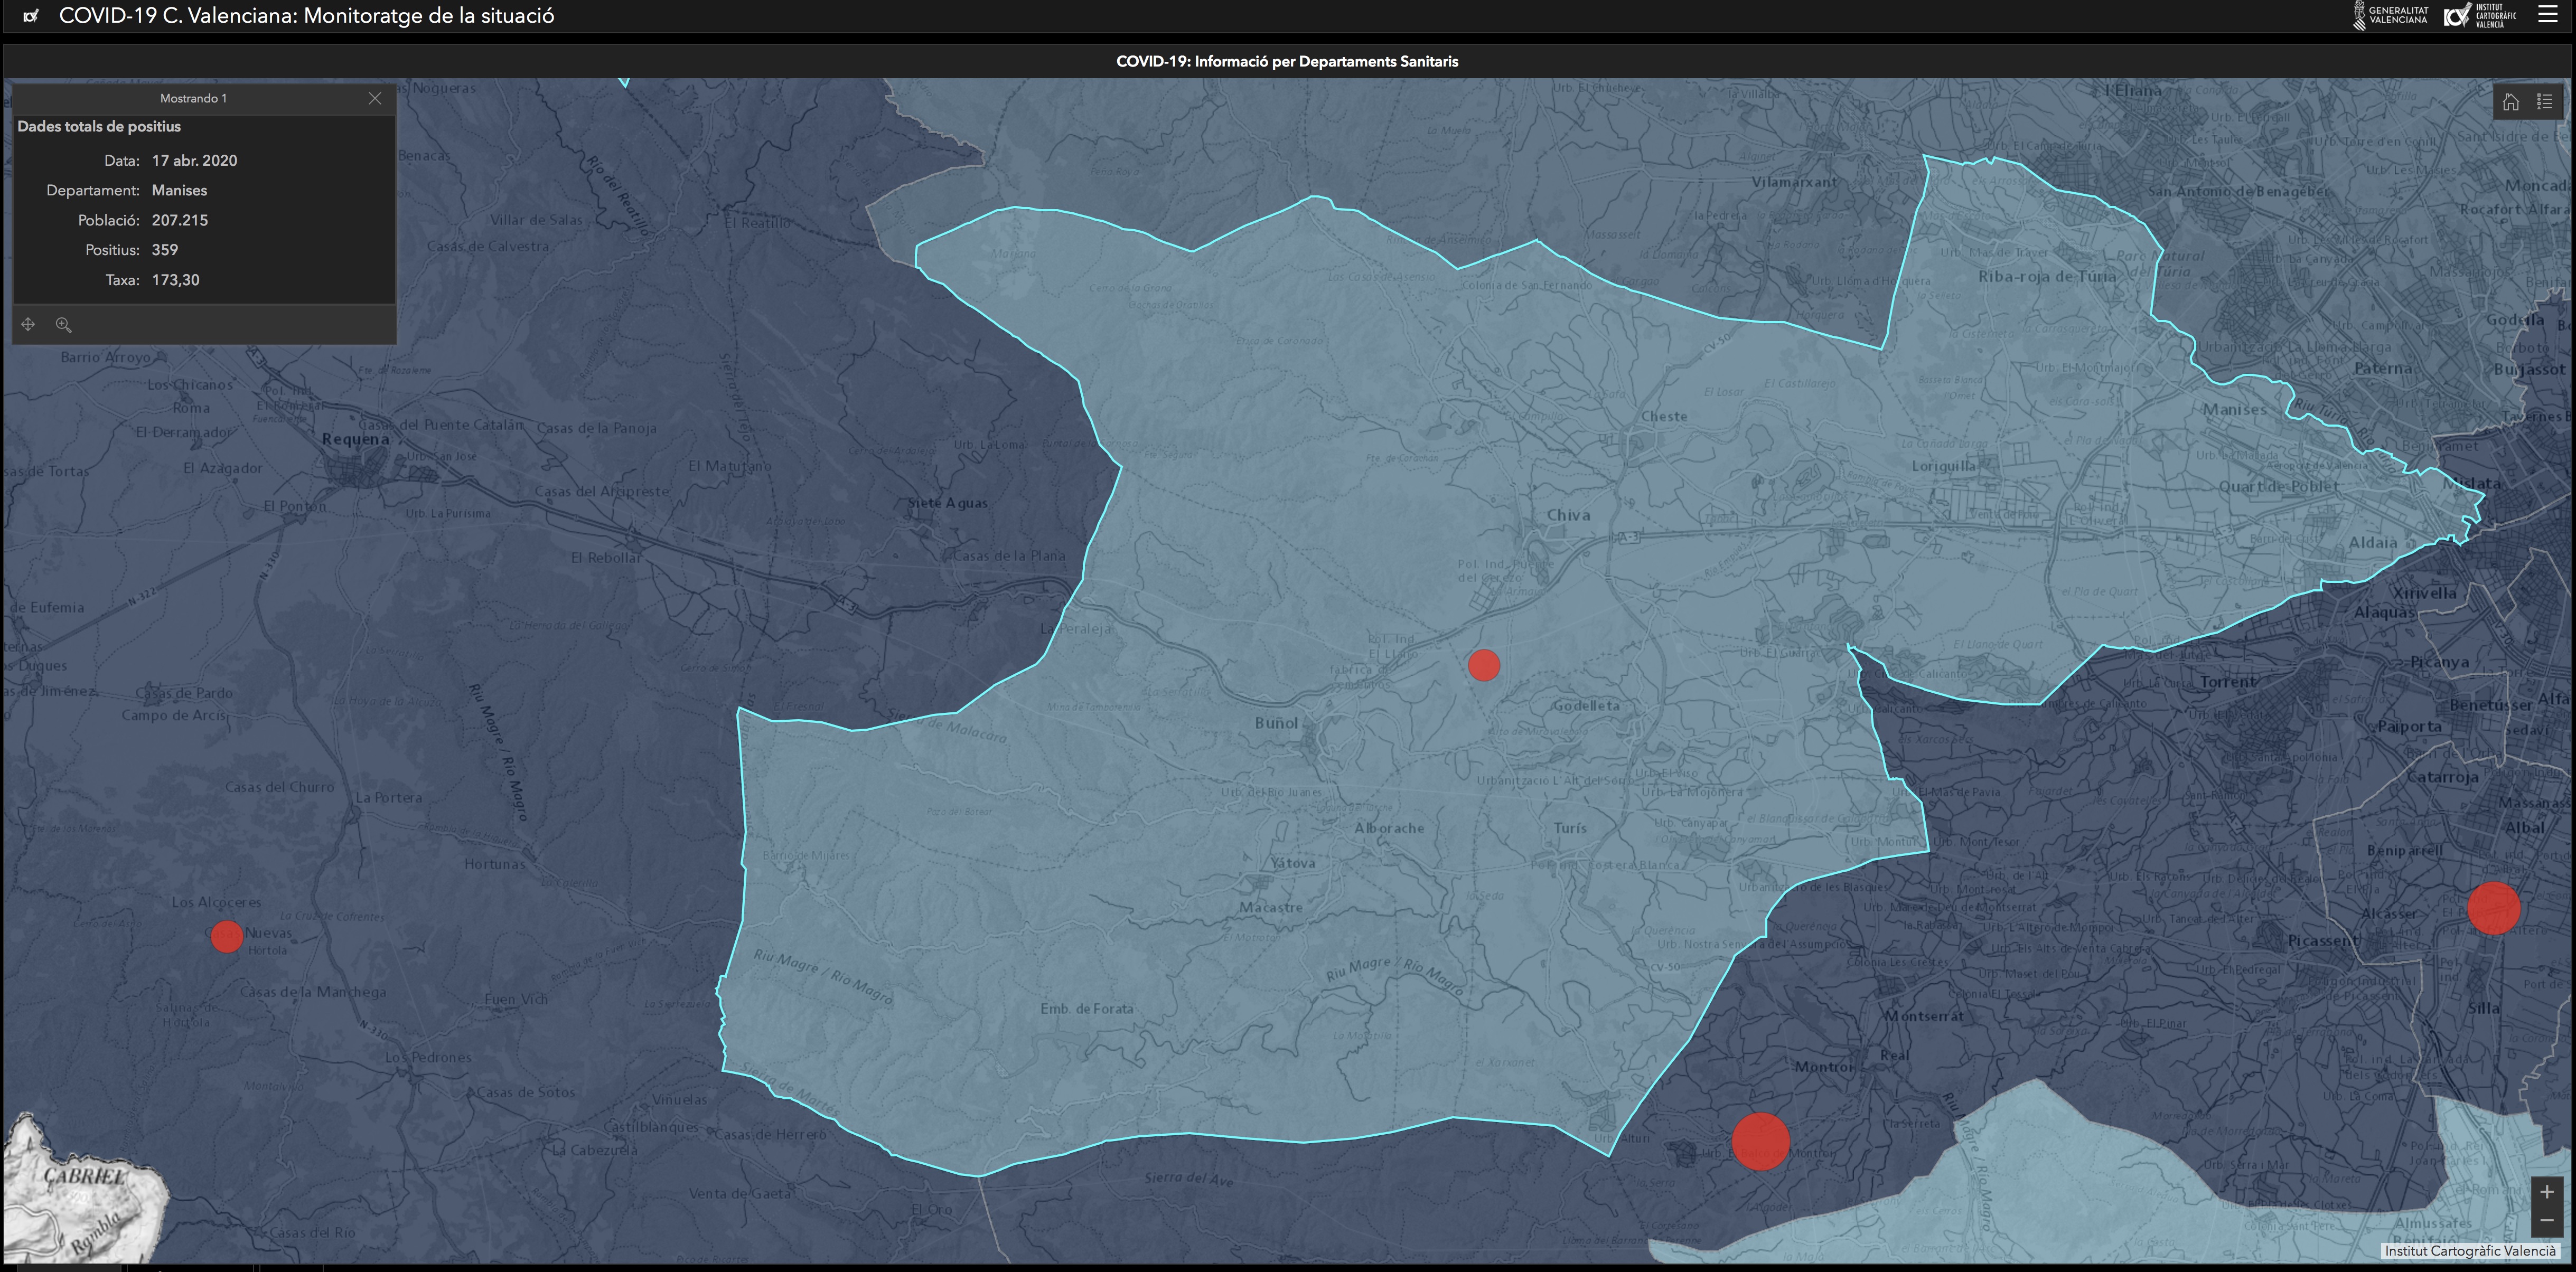The image size is (2576, 1272).
Task: Click the Dades totals de positius title
Action: [x=99, y=126]
